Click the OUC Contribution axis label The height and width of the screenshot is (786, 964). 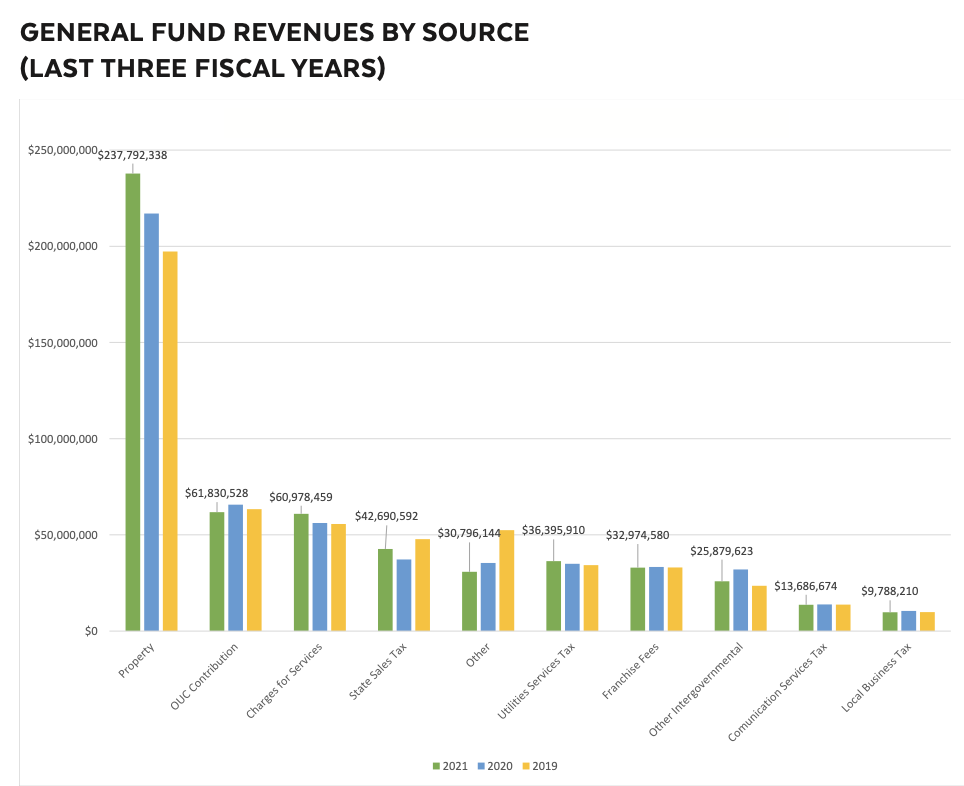205,677
